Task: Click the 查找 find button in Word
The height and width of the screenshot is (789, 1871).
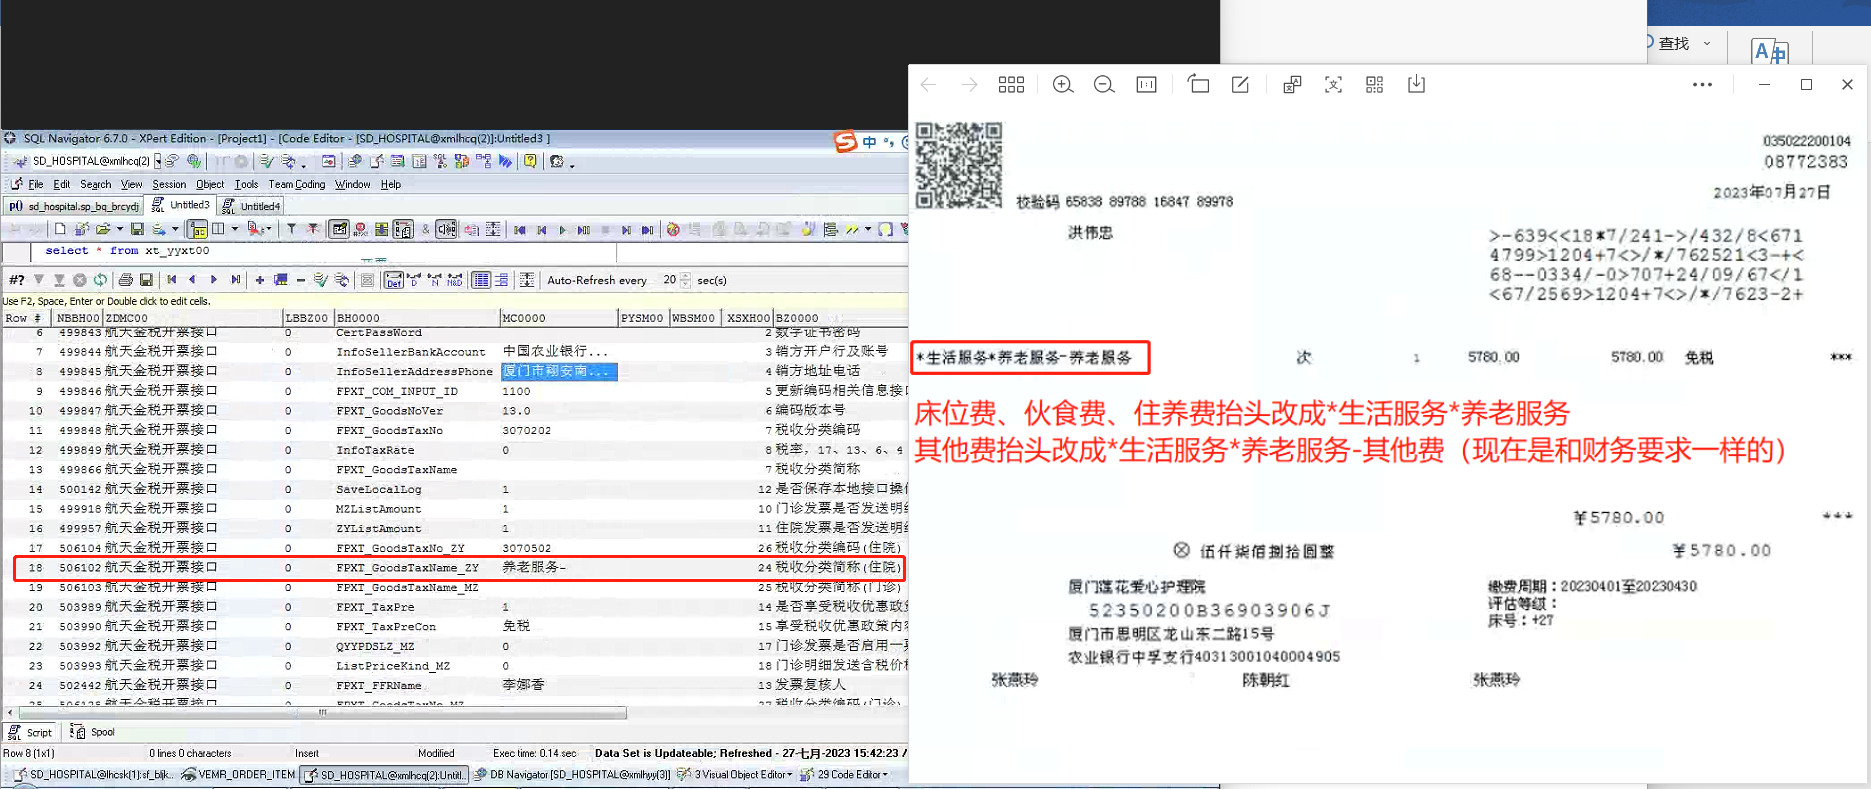Action: click(x=1673, y=43)
